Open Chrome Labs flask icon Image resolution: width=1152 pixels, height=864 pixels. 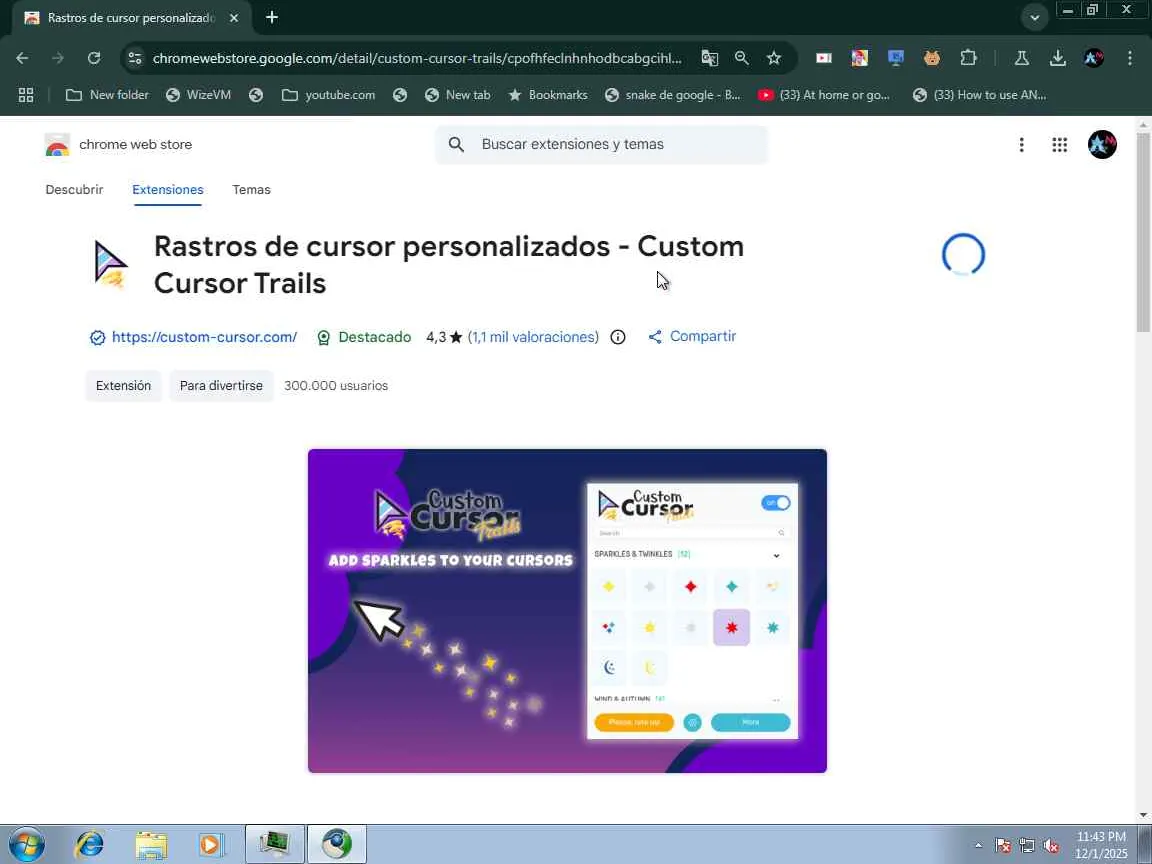tap(1021, 58)
